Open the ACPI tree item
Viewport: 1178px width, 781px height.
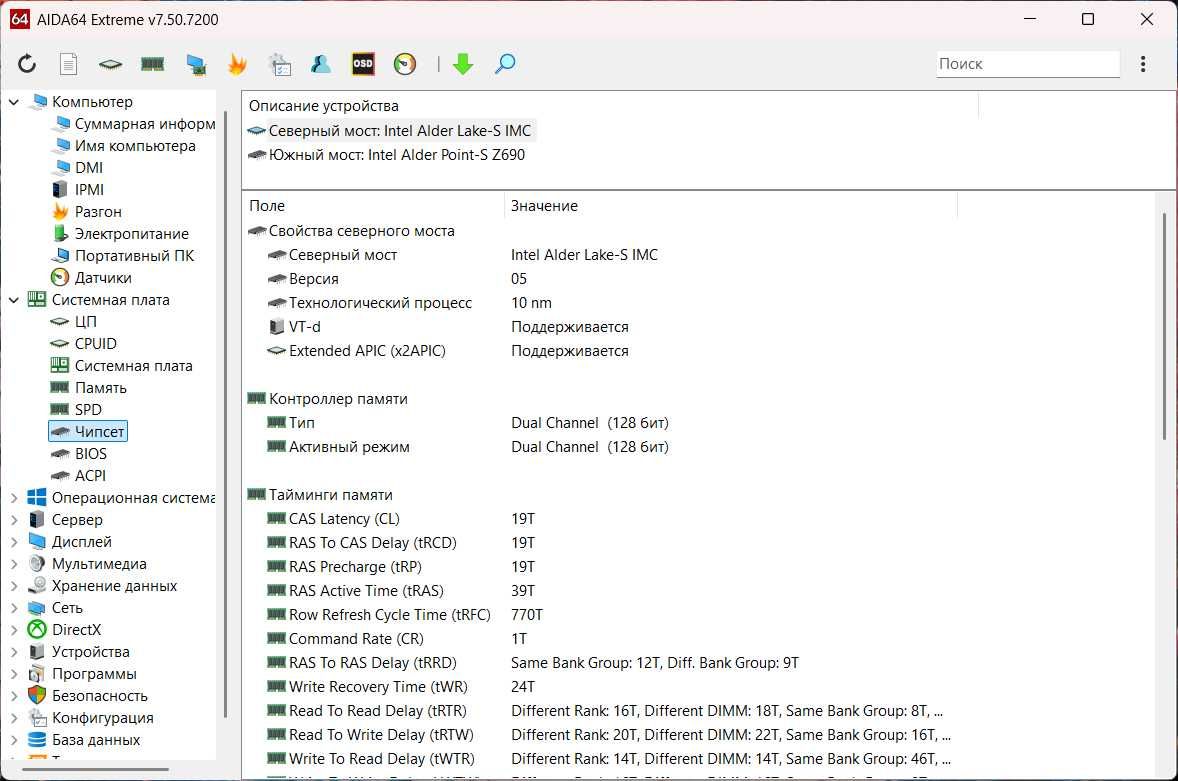coord(78,475)
